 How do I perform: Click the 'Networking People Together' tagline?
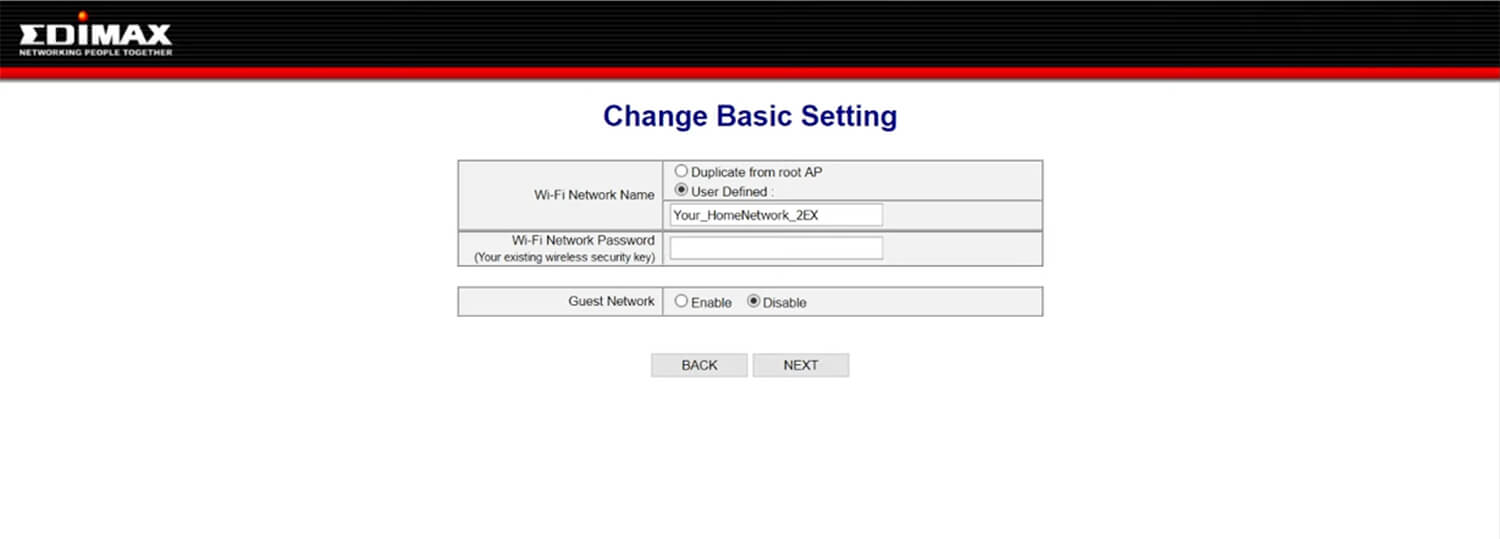tap(95, 53)
